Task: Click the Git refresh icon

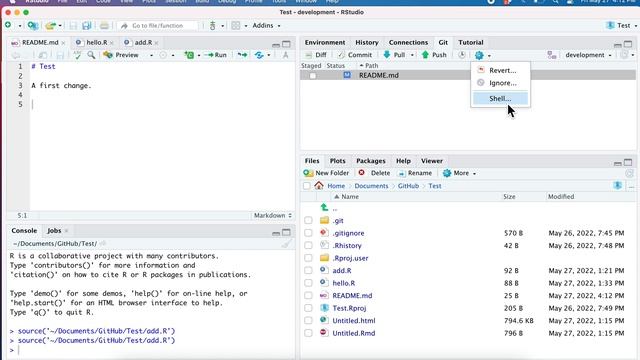Action: coord(624,55)
